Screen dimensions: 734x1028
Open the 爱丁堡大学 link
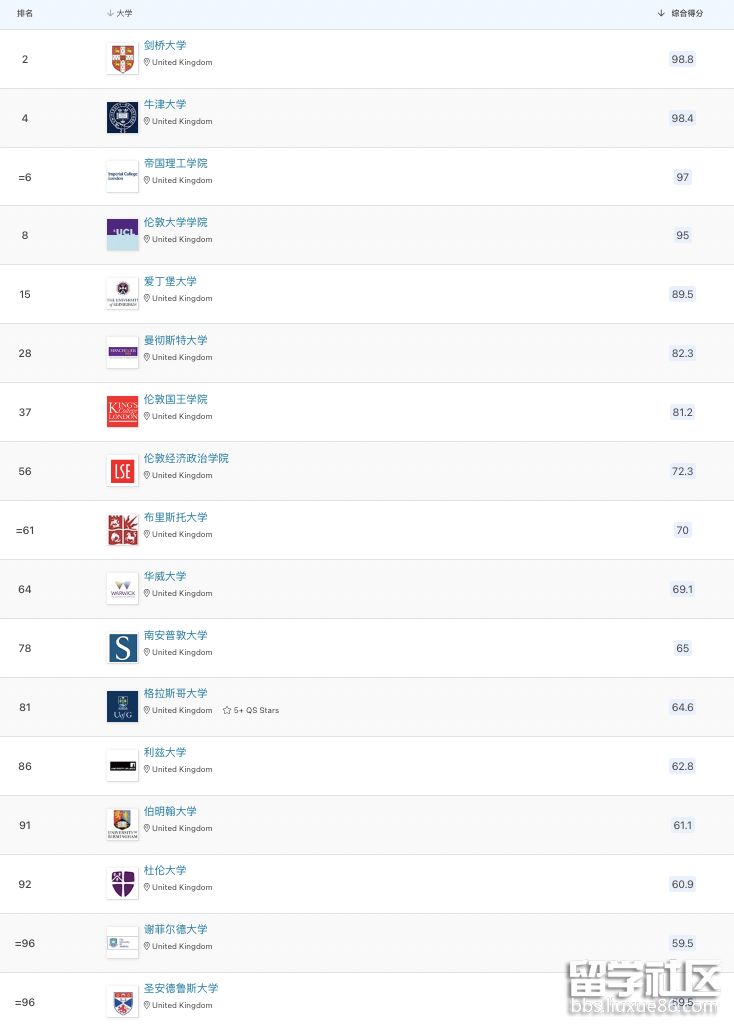pos(170,281)
